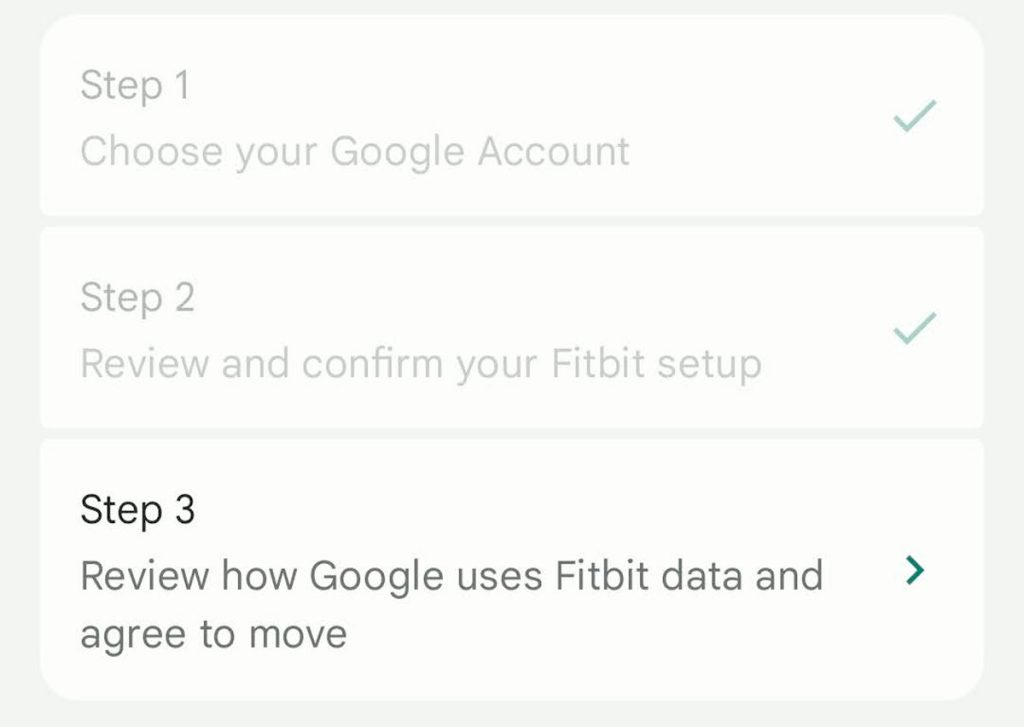Click "Choose your Google Account" text
This screenshot has width=1024, height=727.
pyautogui.click(x=355, y=152)
